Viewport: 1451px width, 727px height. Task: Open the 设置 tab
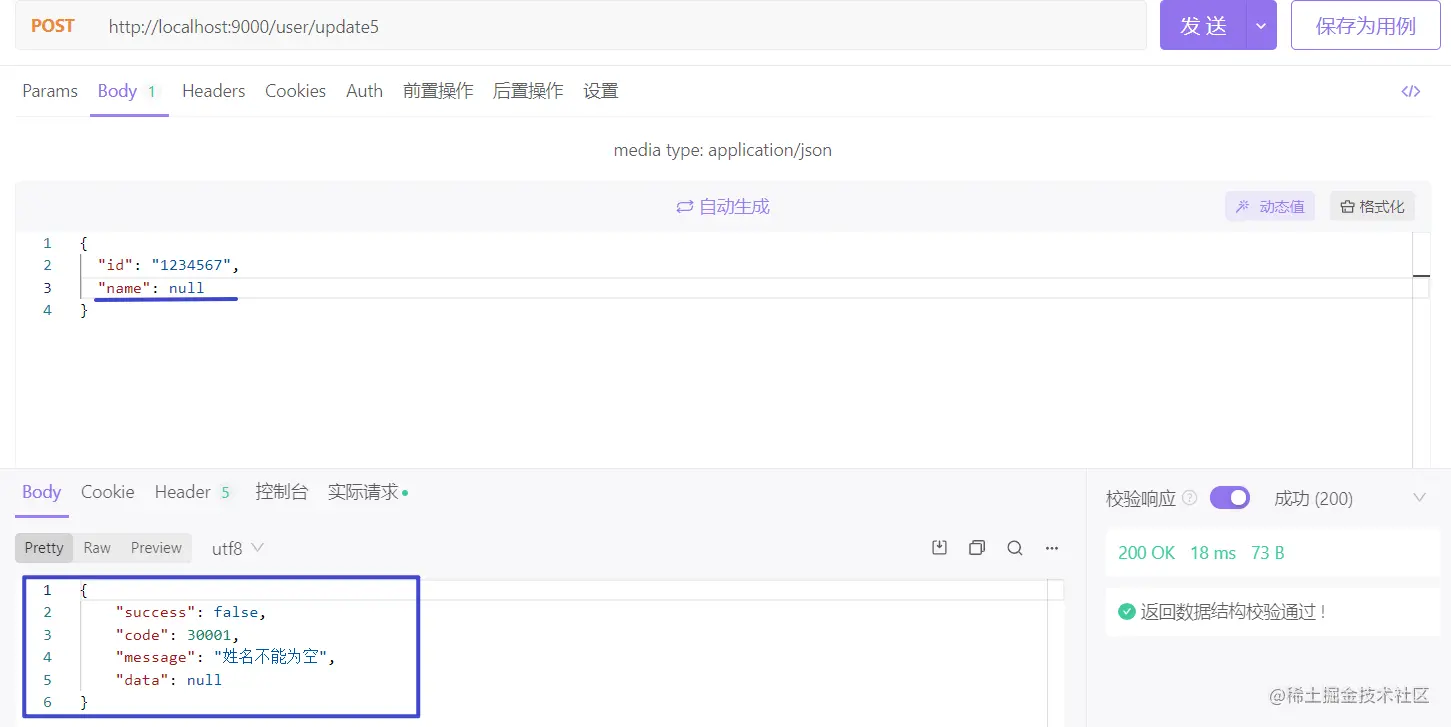[x=601, y=91]
